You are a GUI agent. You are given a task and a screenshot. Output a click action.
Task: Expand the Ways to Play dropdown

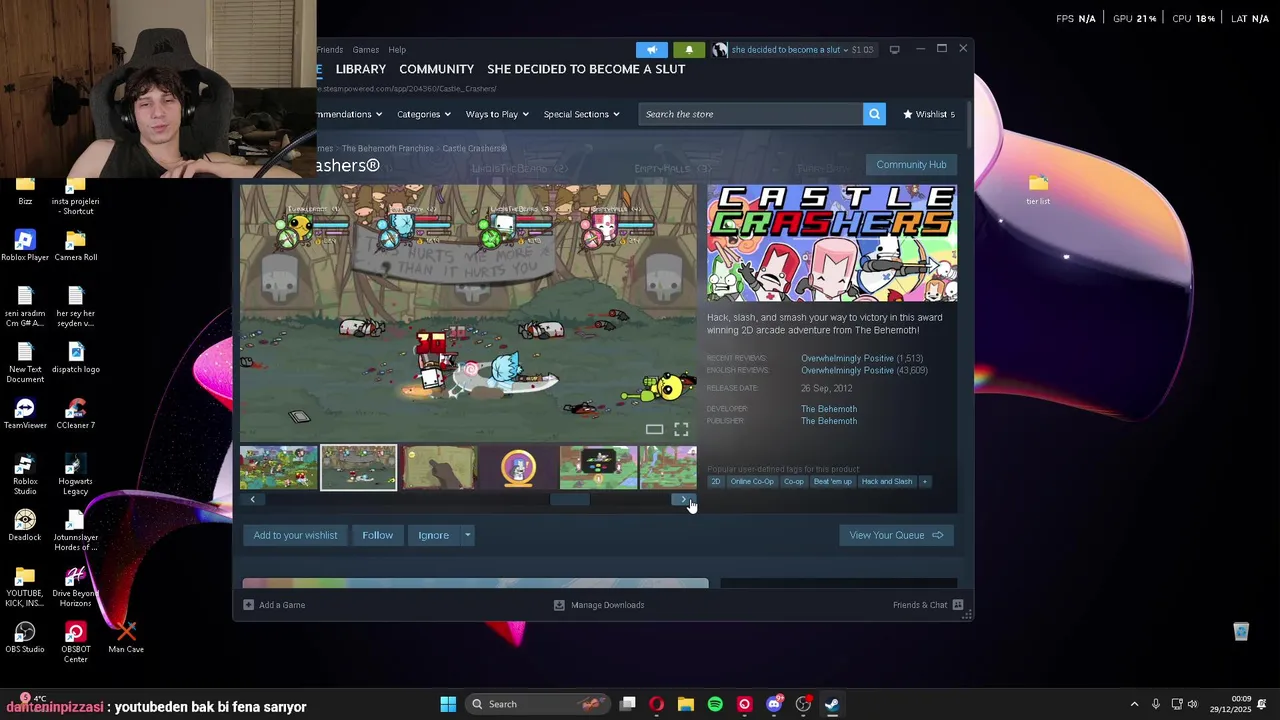point(496,114)
